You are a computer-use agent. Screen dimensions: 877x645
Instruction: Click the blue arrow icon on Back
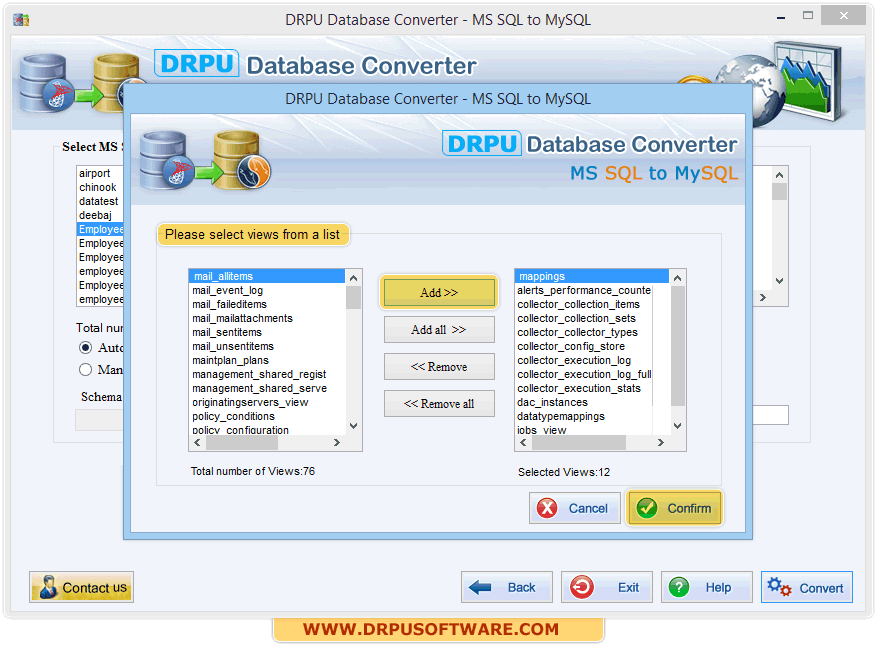480,587
